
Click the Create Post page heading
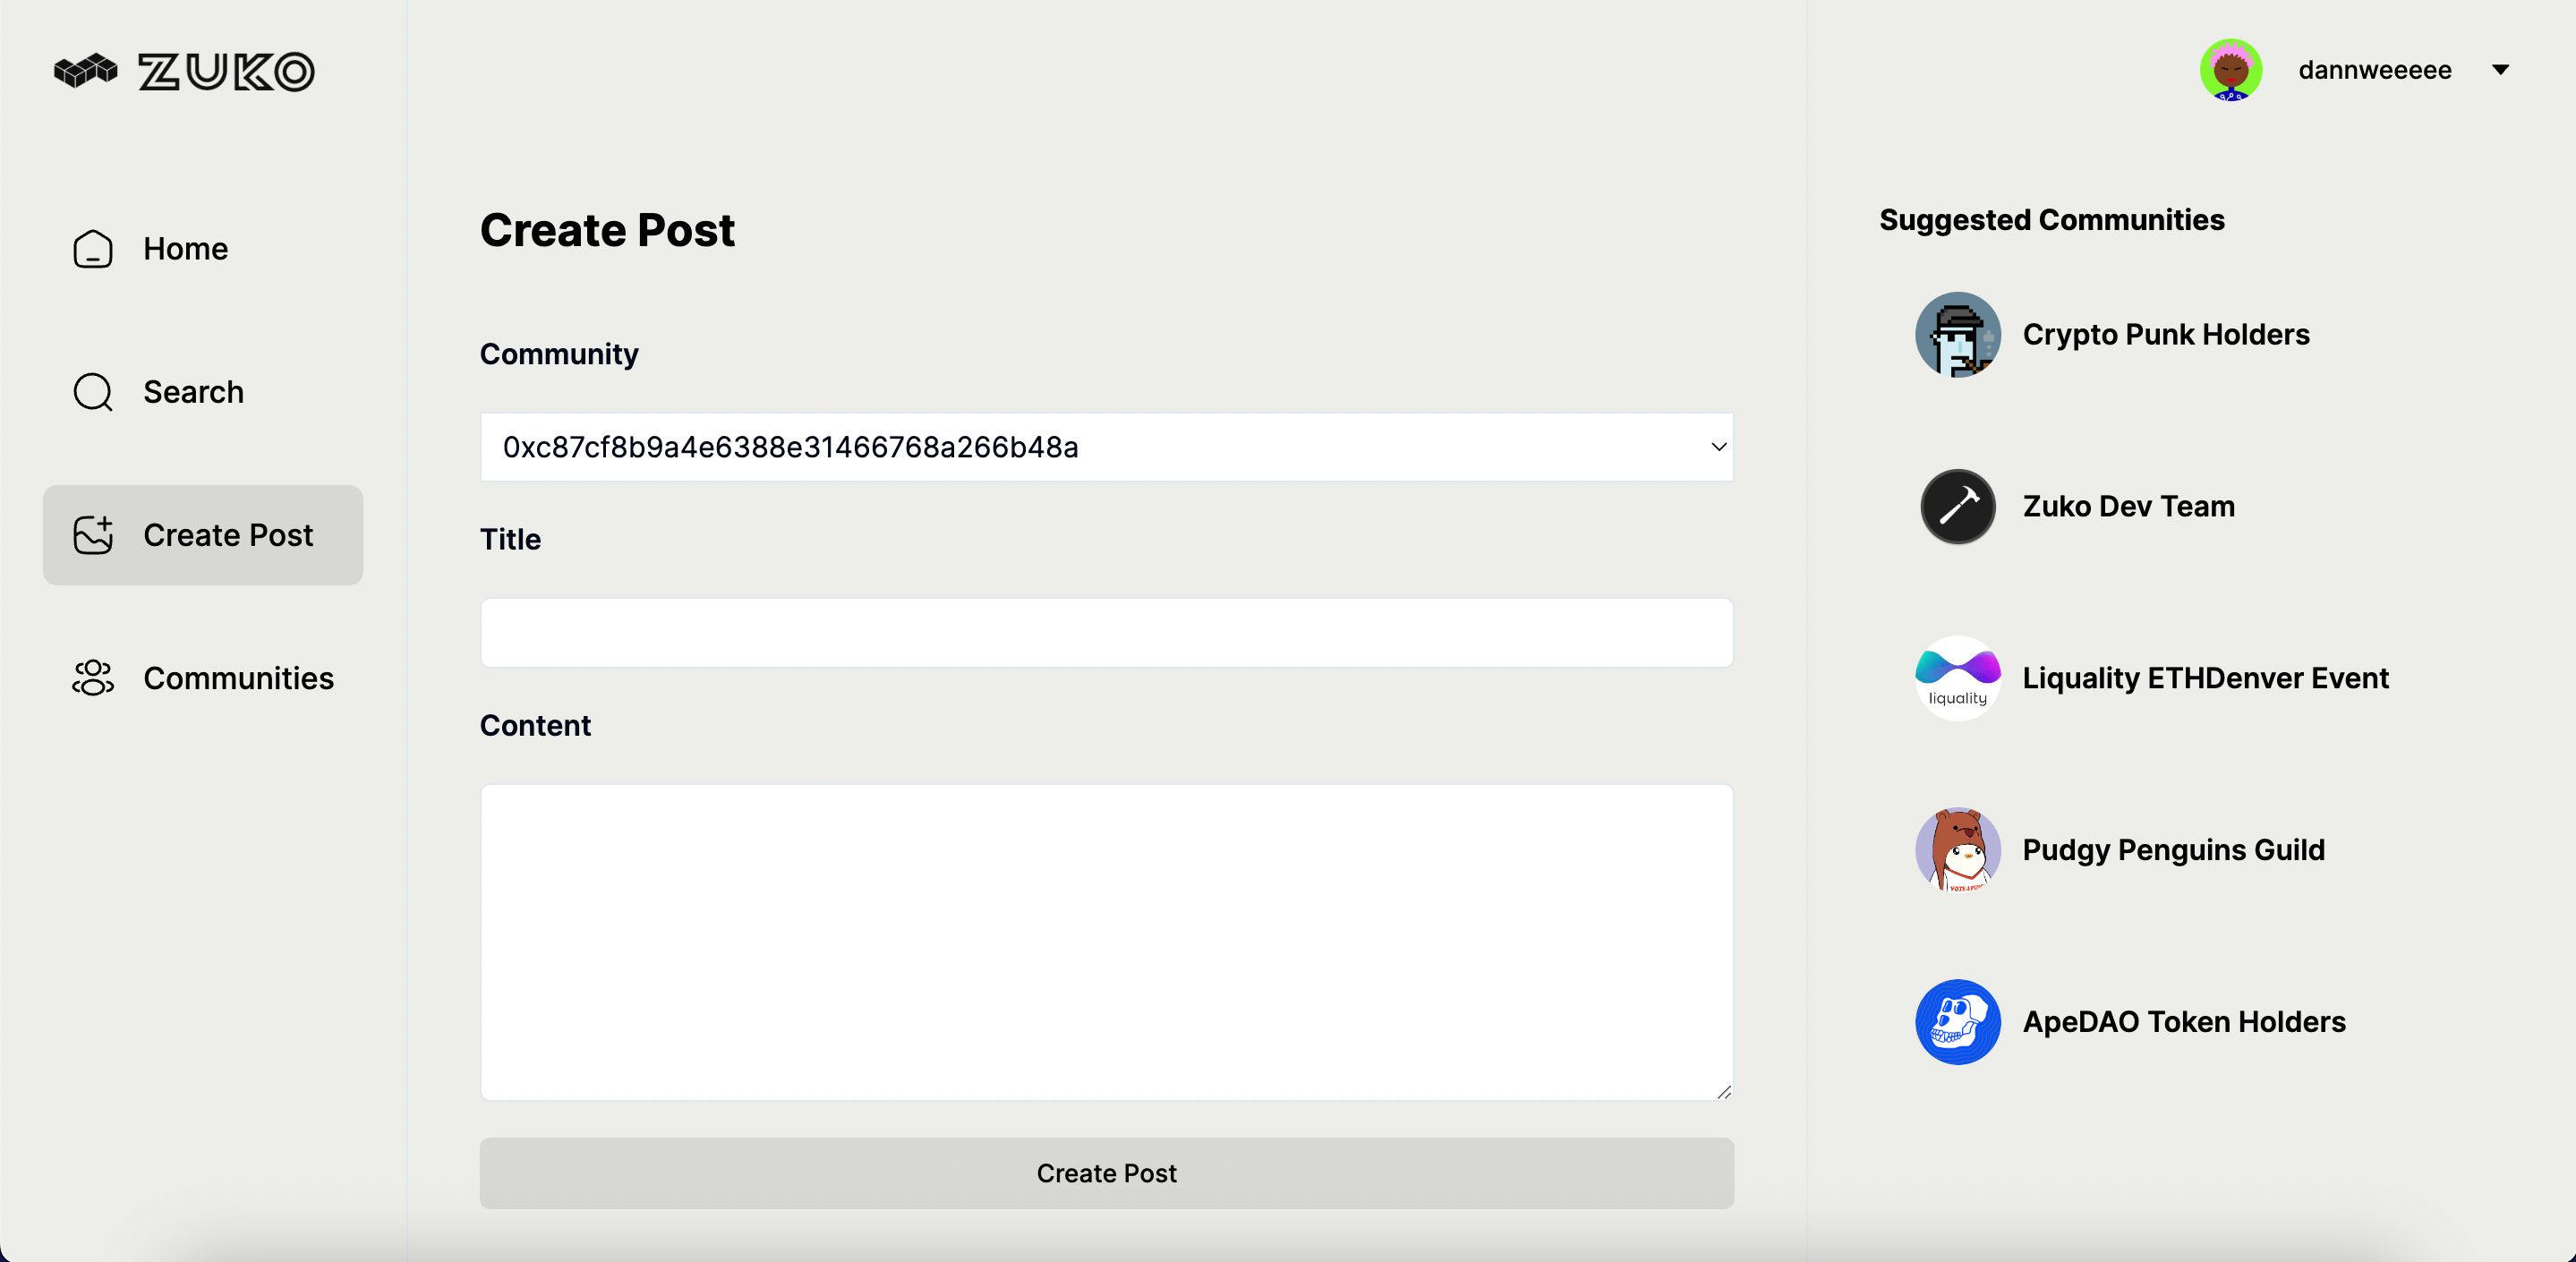click(607, 230)
